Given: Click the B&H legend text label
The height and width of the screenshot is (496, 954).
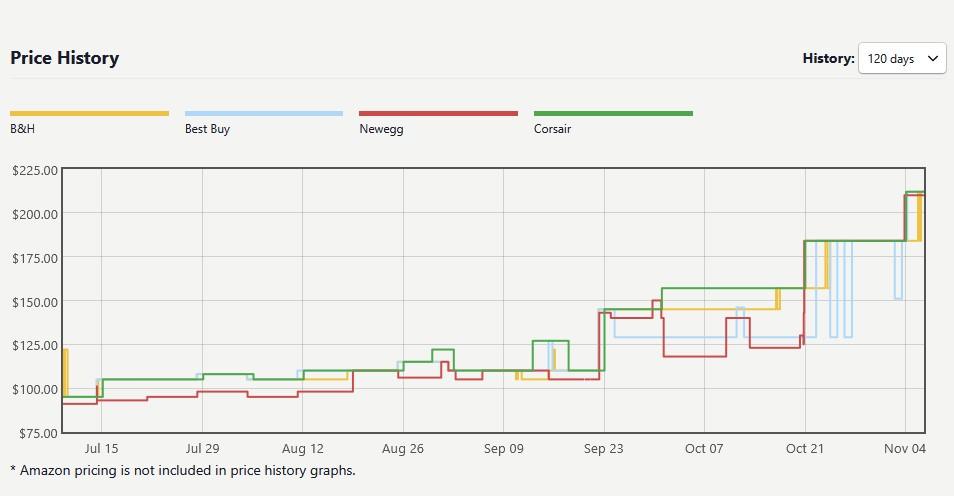Looking at the screenshot, I should [24, 129].
